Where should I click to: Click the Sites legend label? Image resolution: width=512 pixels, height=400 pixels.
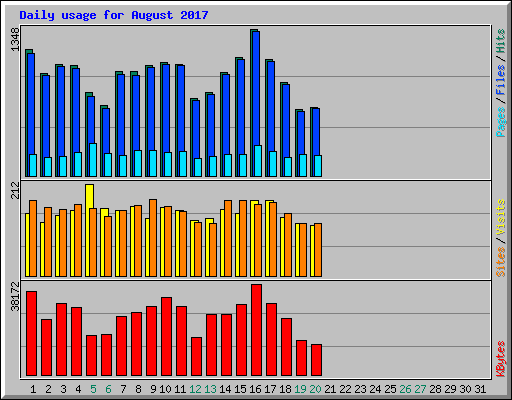(x=501, y=262)
